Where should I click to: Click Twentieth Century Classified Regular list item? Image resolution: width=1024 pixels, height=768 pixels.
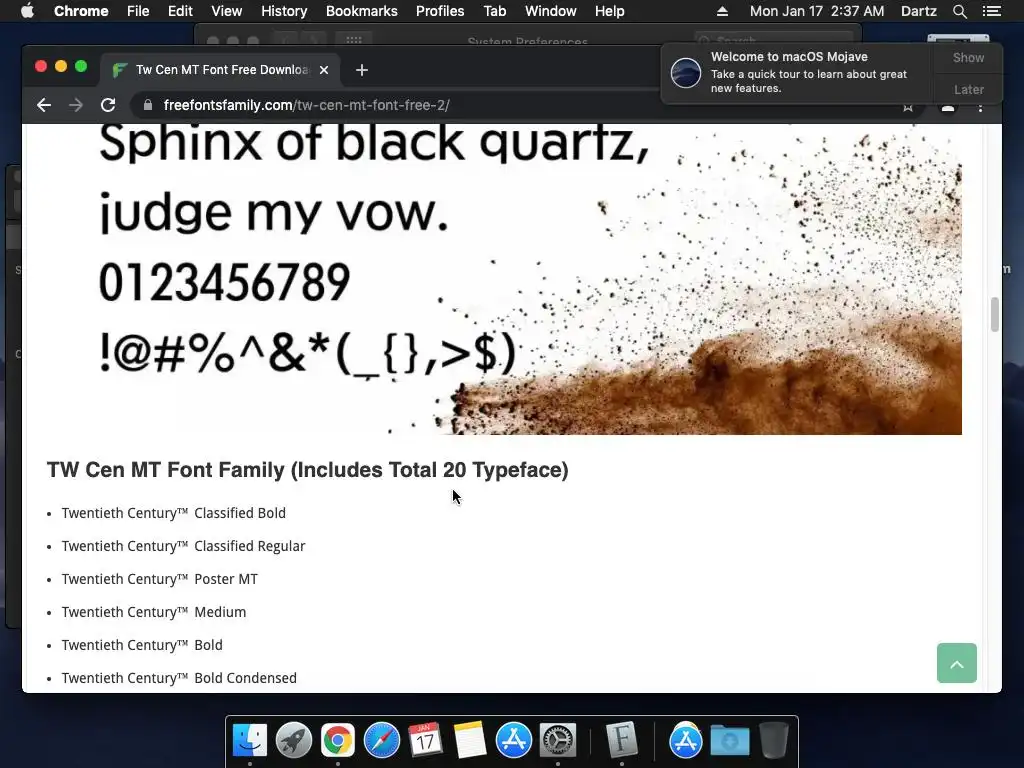tap(184, 546)
